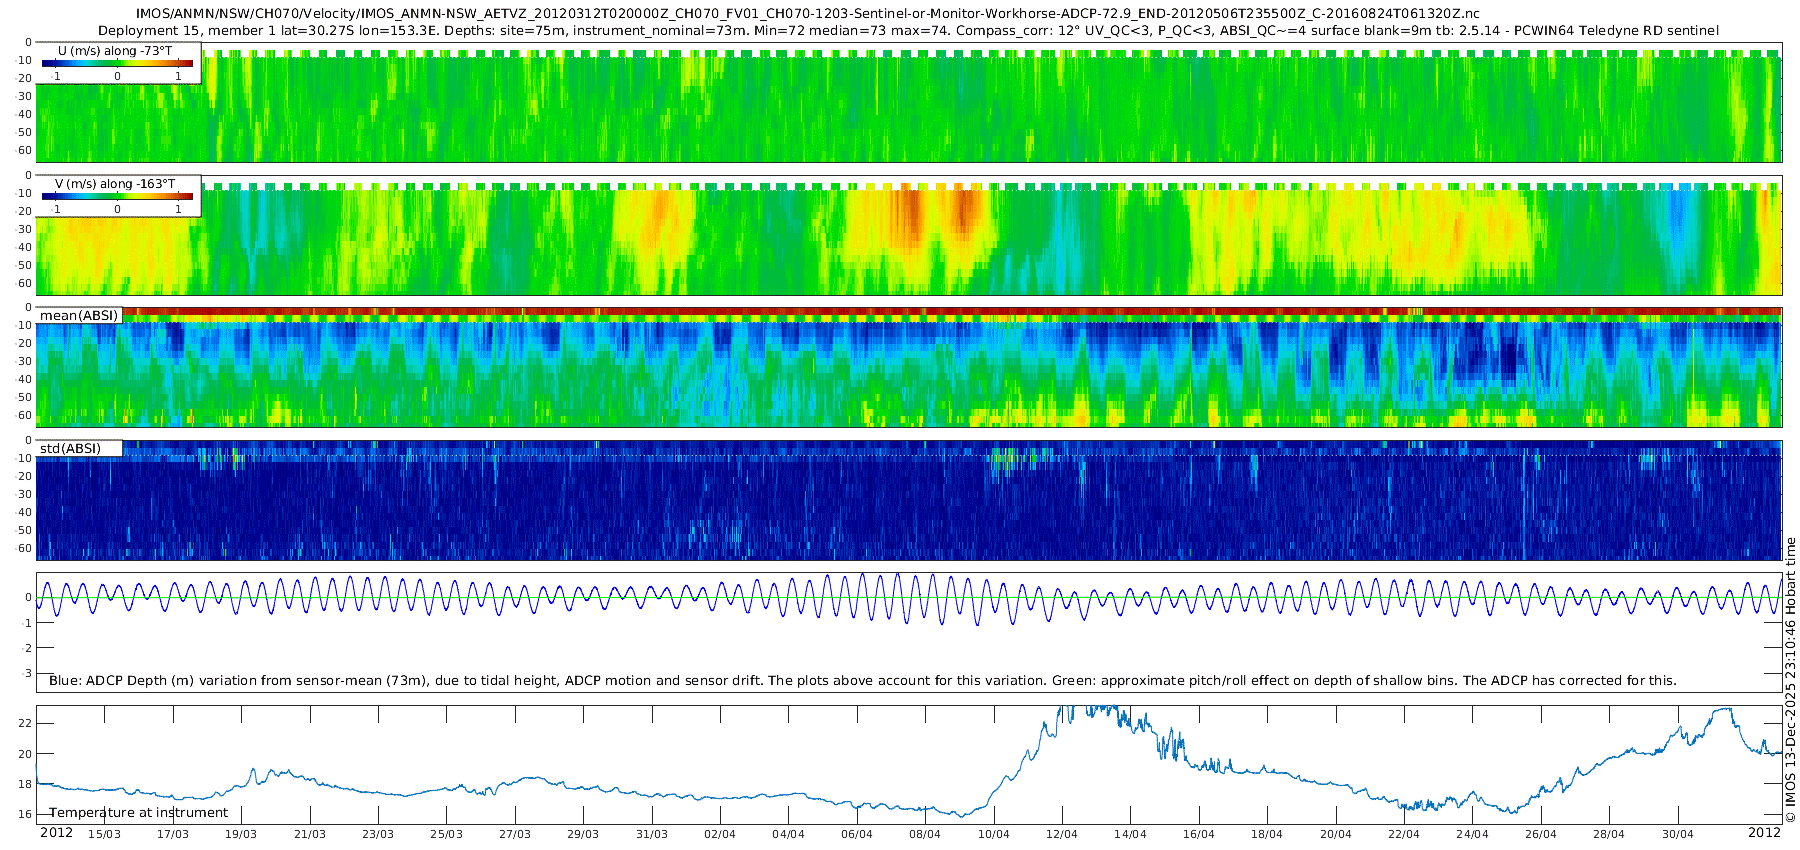Viewport: 1800px width, 850px height.
Task: Click the '16/04' date tick label
Action: [x=1199, y=834]
